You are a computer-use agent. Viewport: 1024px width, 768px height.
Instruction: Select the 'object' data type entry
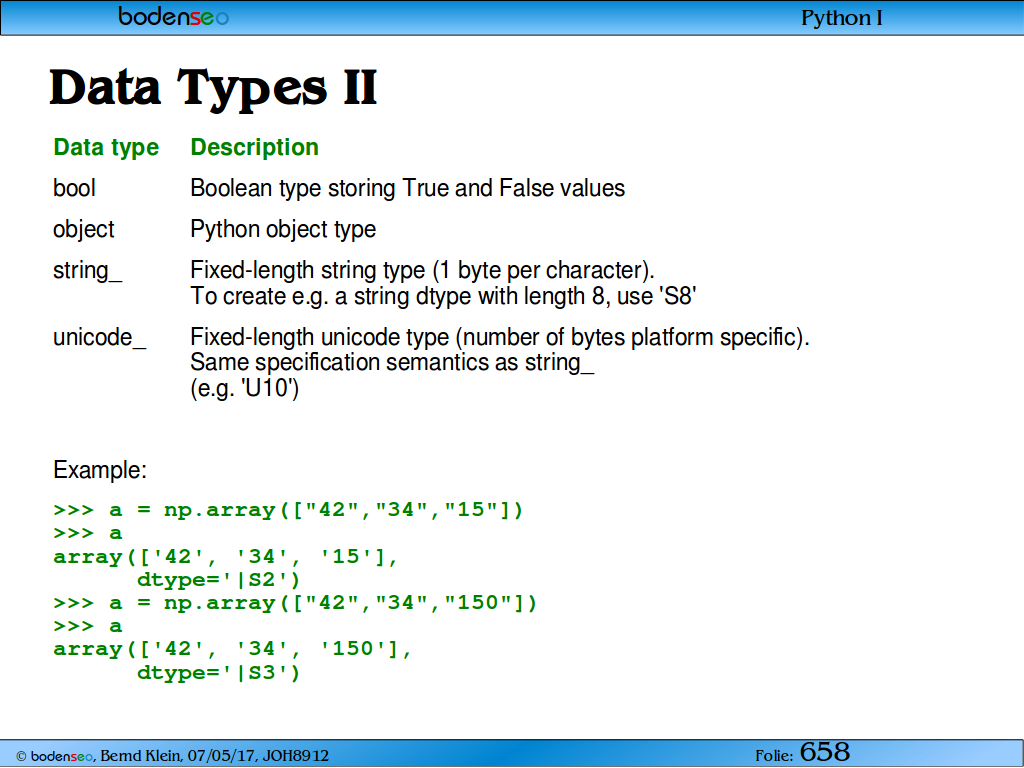84,229
